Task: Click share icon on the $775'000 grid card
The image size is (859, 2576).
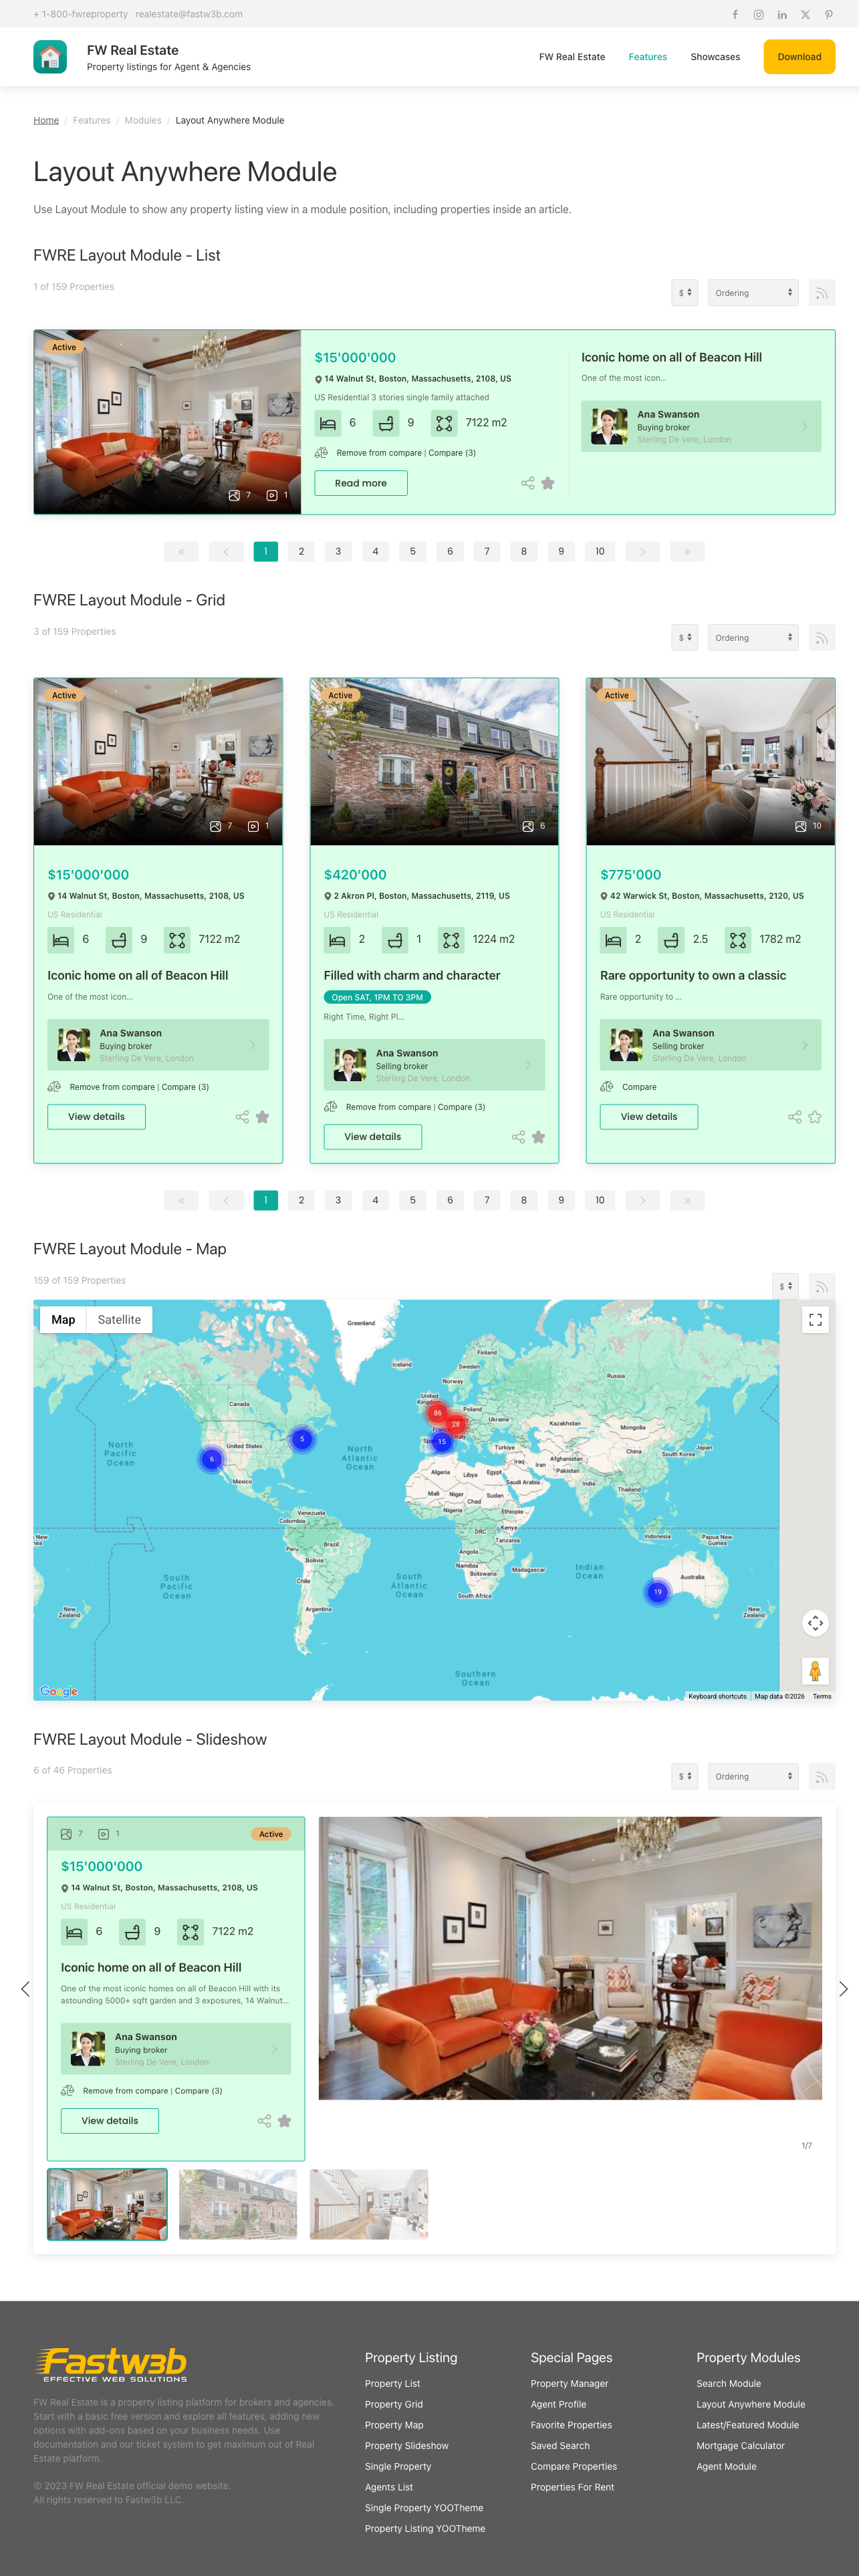Action: tap(794, 1117)
